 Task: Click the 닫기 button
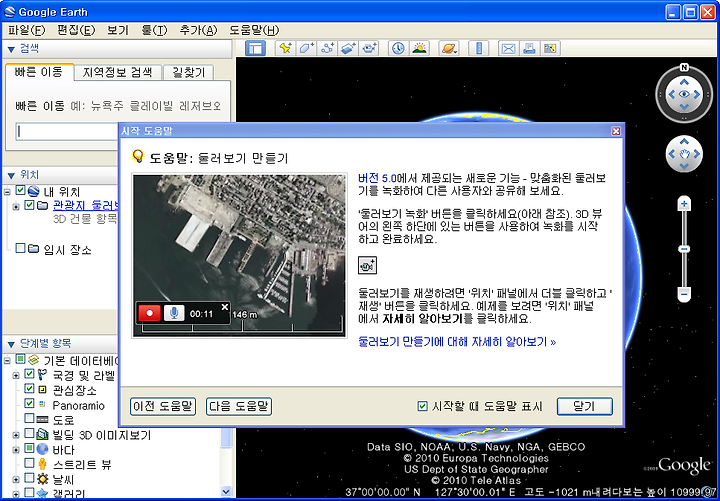(585, 406)
